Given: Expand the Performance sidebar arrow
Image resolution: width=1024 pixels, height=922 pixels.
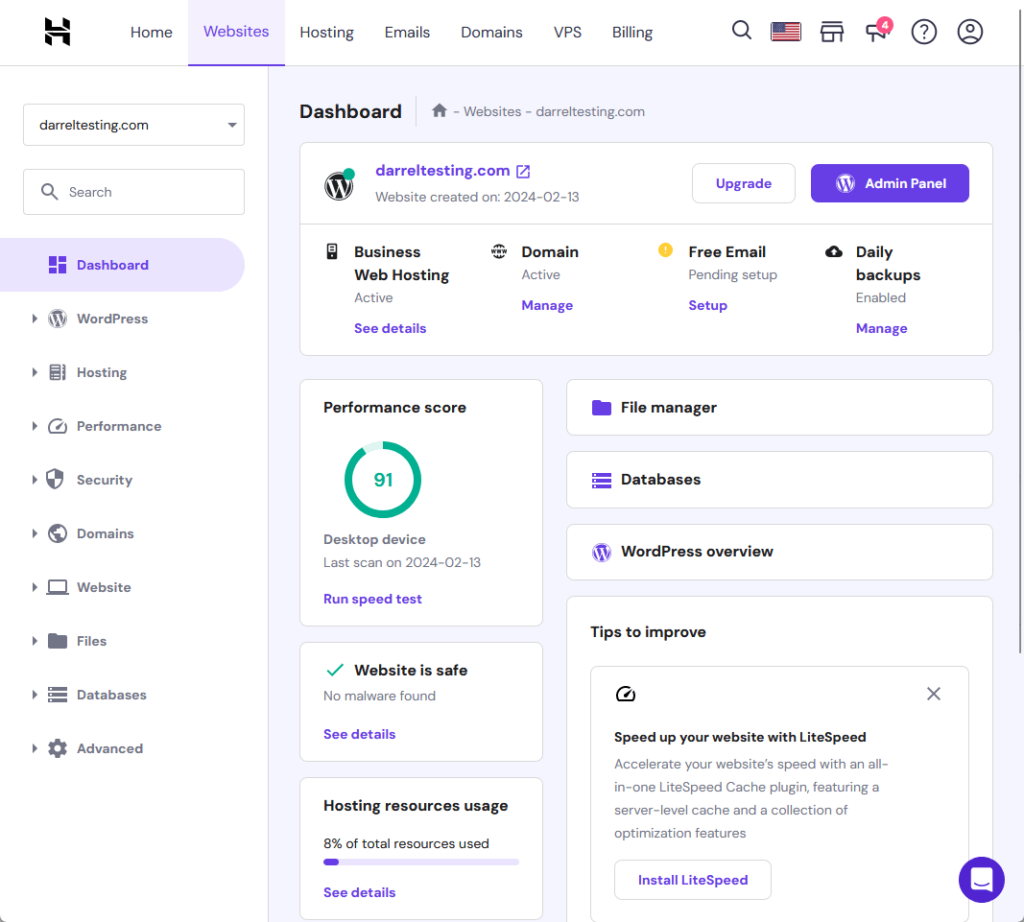Looking at the screenshot, I should click(x=35, y=426).
